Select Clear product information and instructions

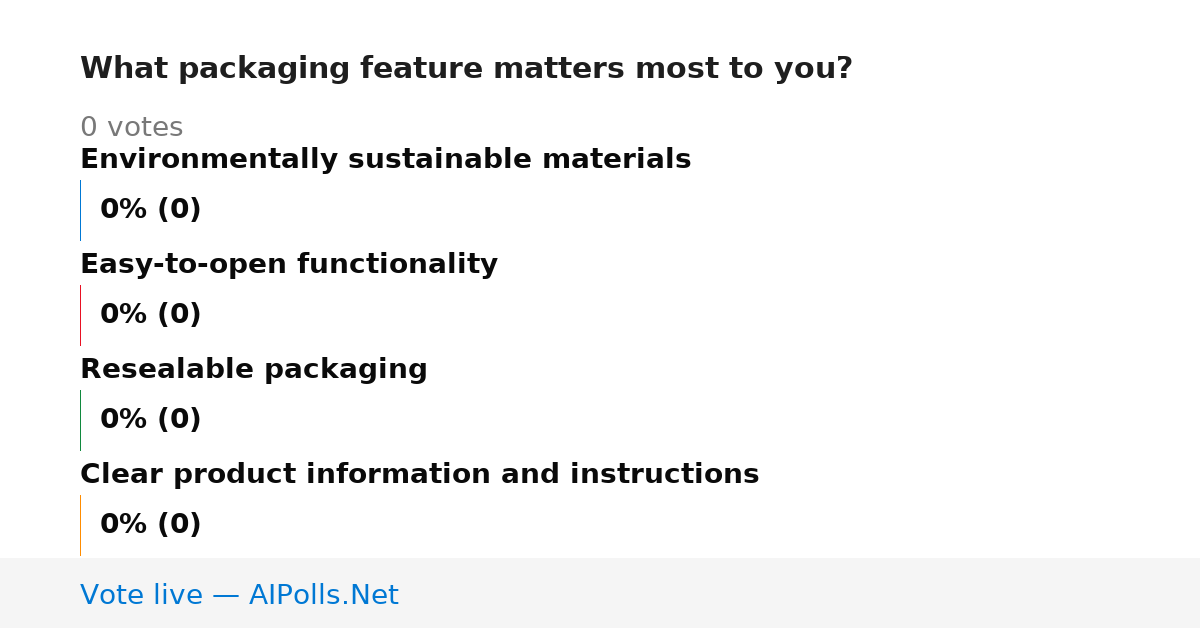point(419,474)
